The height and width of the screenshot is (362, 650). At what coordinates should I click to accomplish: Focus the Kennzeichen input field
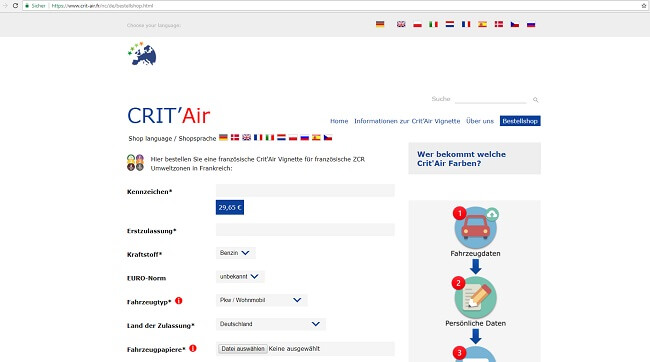[x=305, y=191]
